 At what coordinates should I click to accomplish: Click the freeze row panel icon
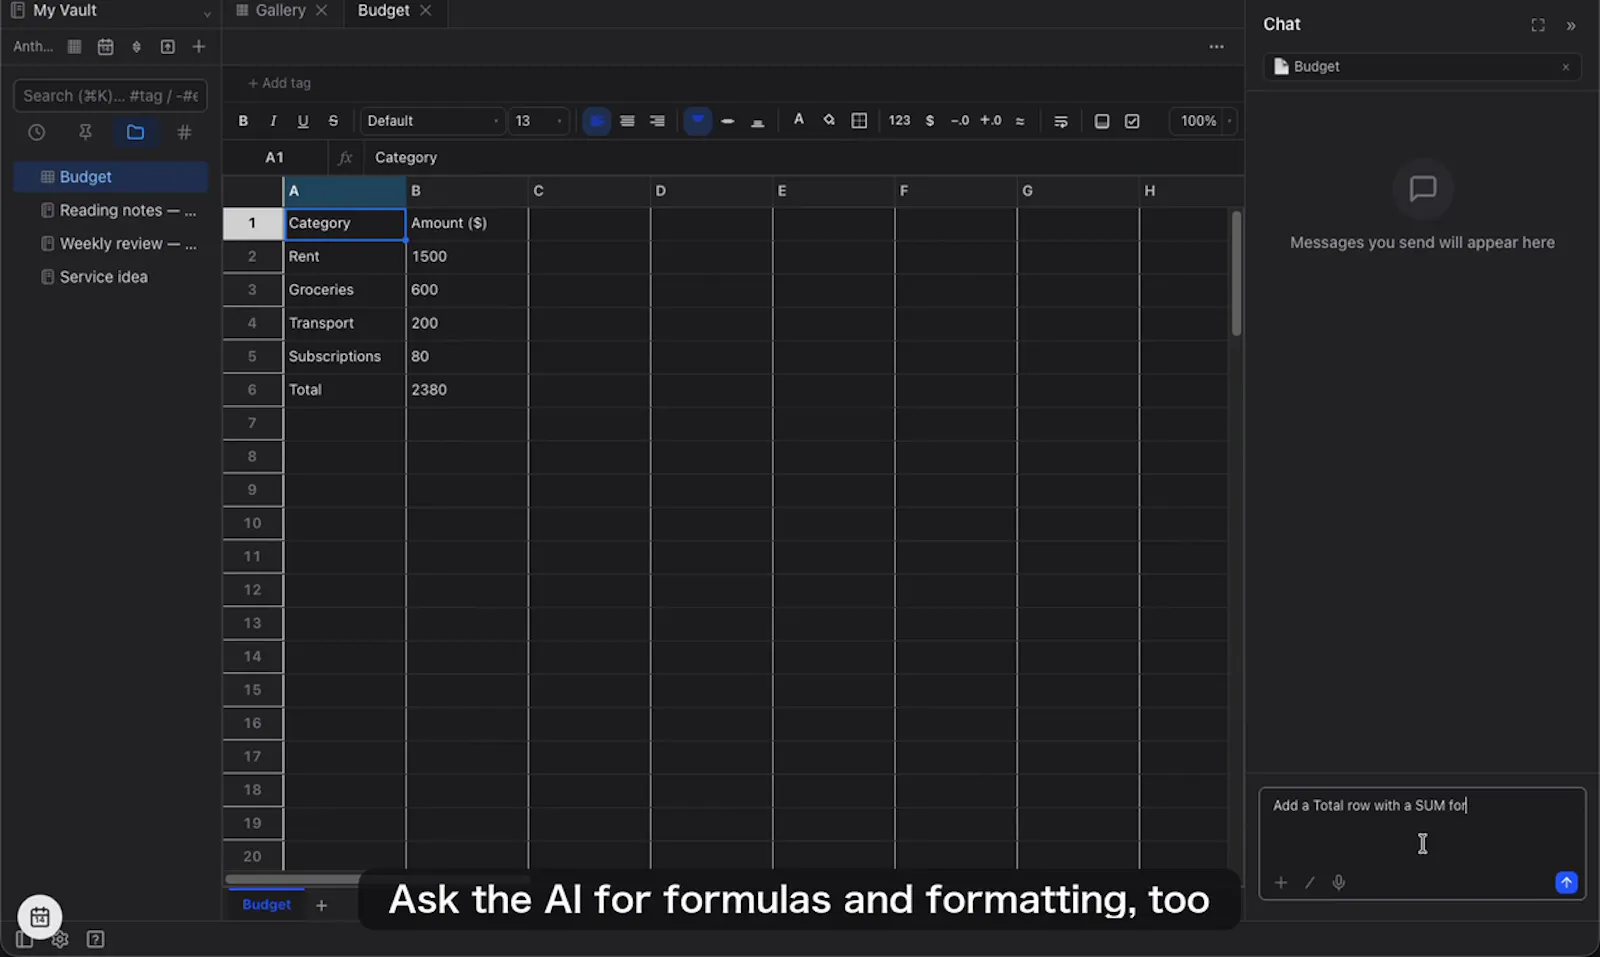click(x=1102, y=121)
